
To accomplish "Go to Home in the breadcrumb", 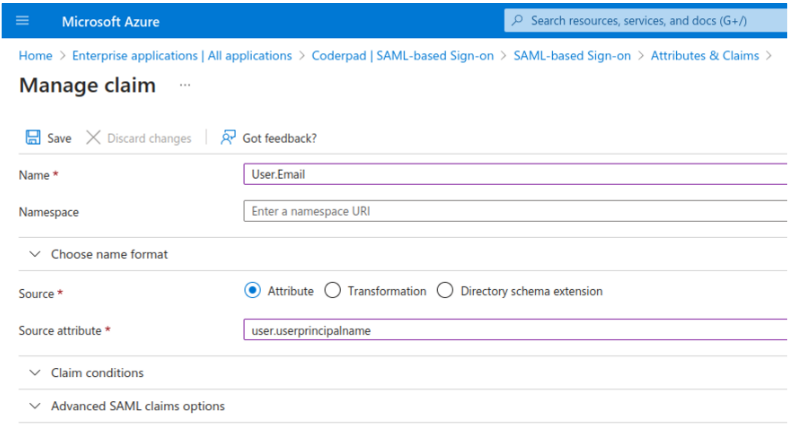I will 35,56.
